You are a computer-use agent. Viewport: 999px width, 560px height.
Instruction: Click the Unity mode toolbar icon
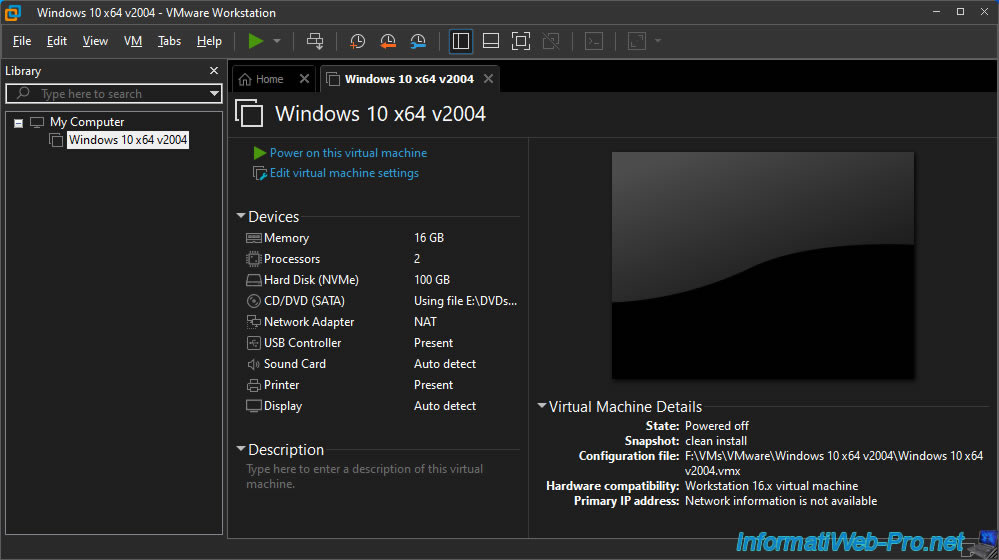(x=551, y=41)
